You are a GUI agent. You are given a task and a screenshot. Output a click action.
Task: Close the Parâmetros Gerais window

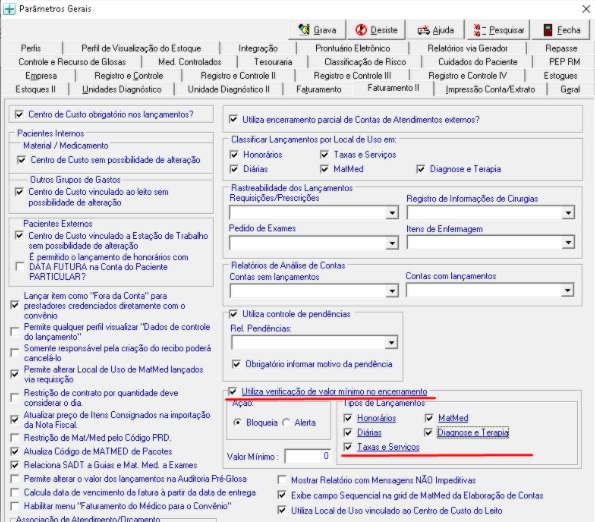[x=586, y=9]
